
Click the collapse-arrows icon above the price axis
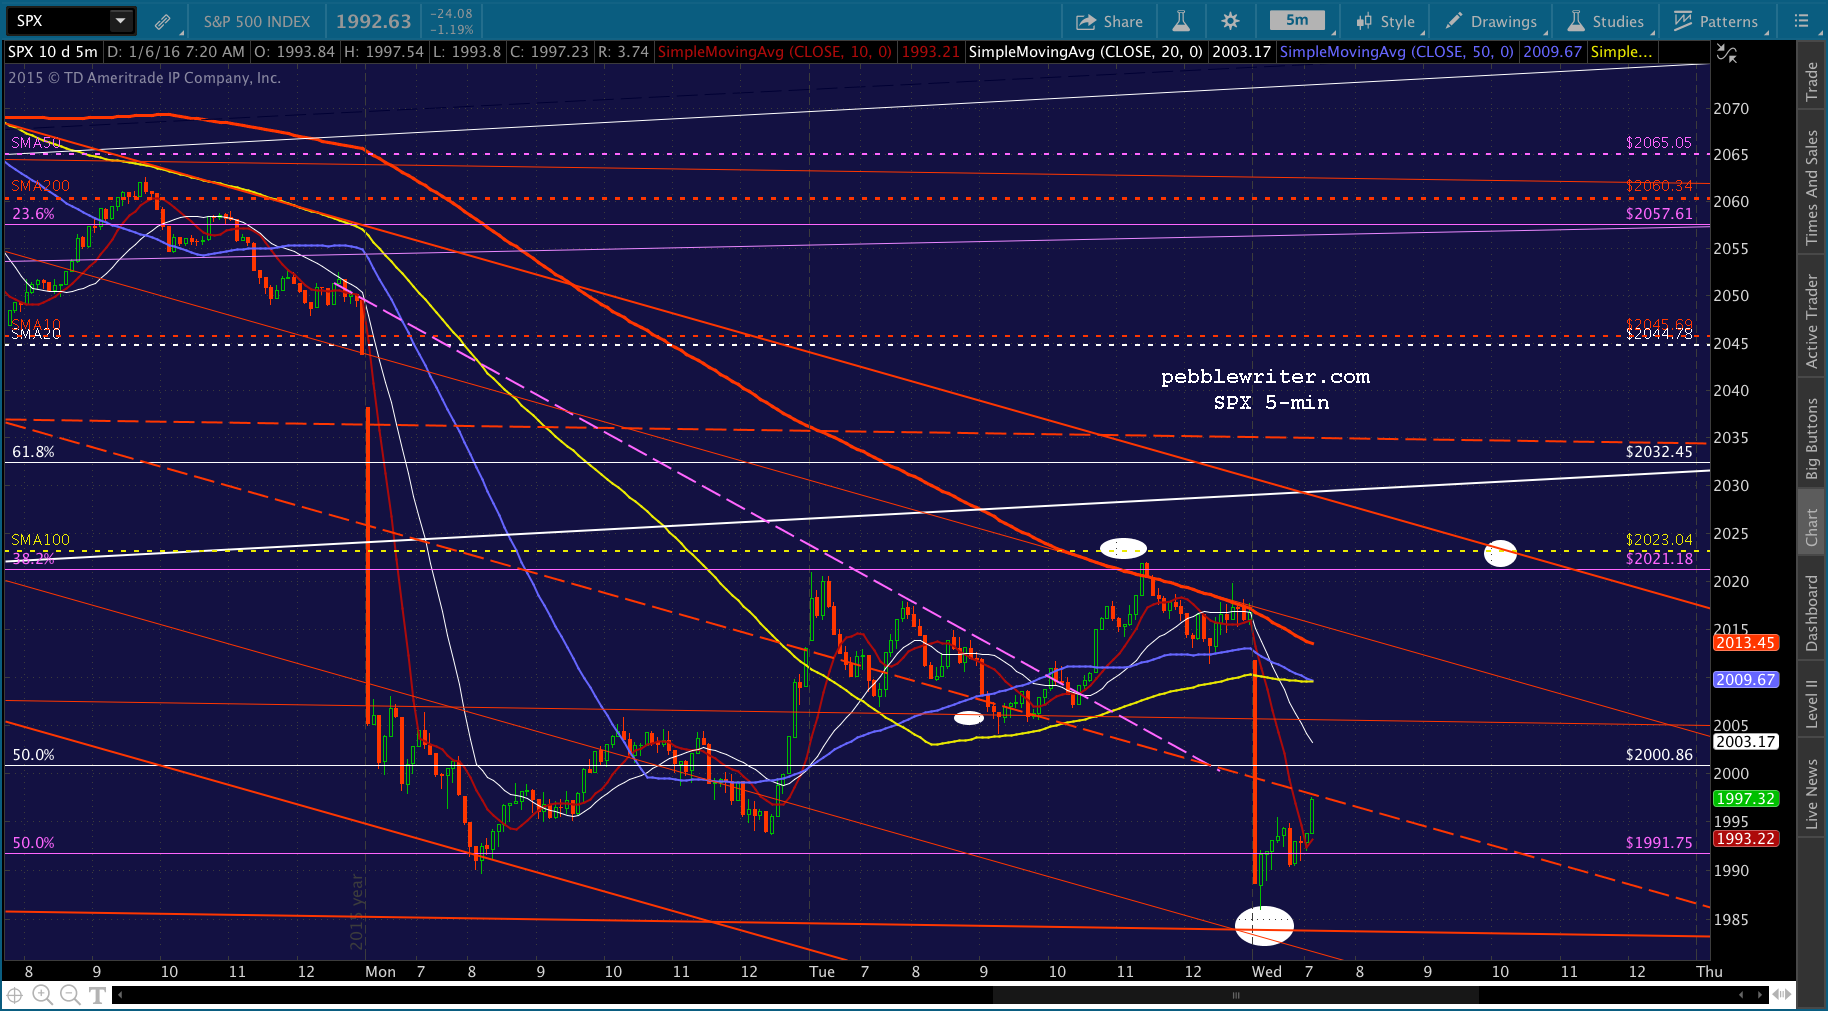point(1727,54)
